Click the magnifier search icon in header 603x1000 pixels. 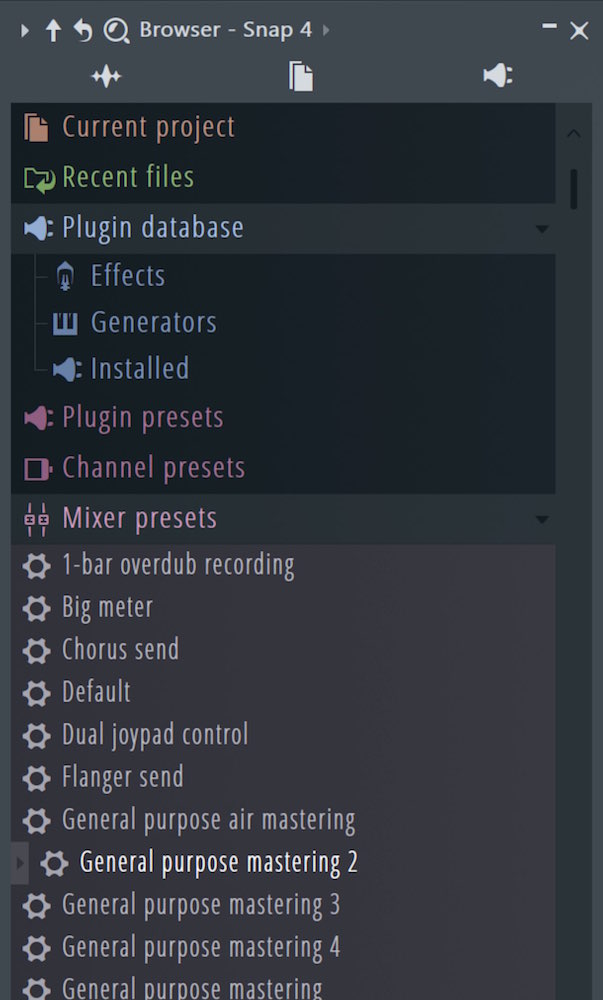117,30
